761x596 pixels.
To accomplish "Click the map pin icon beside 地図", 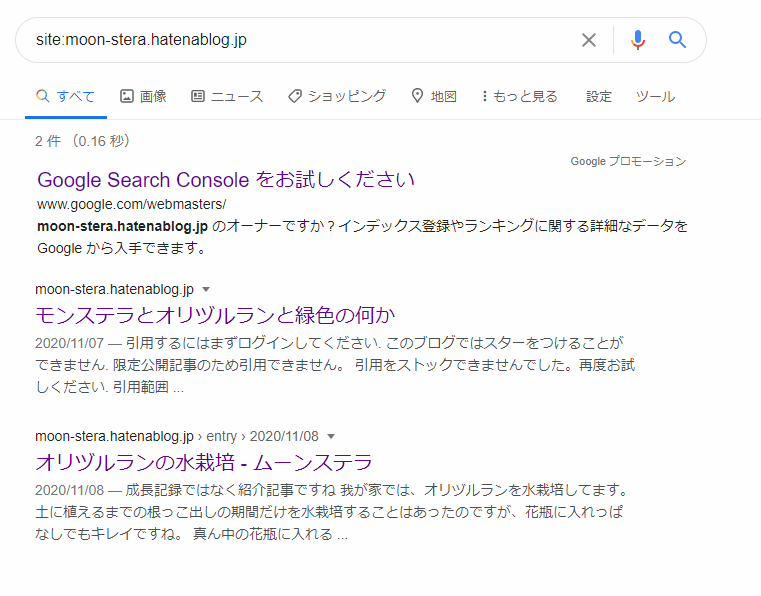I will (417, 96).
